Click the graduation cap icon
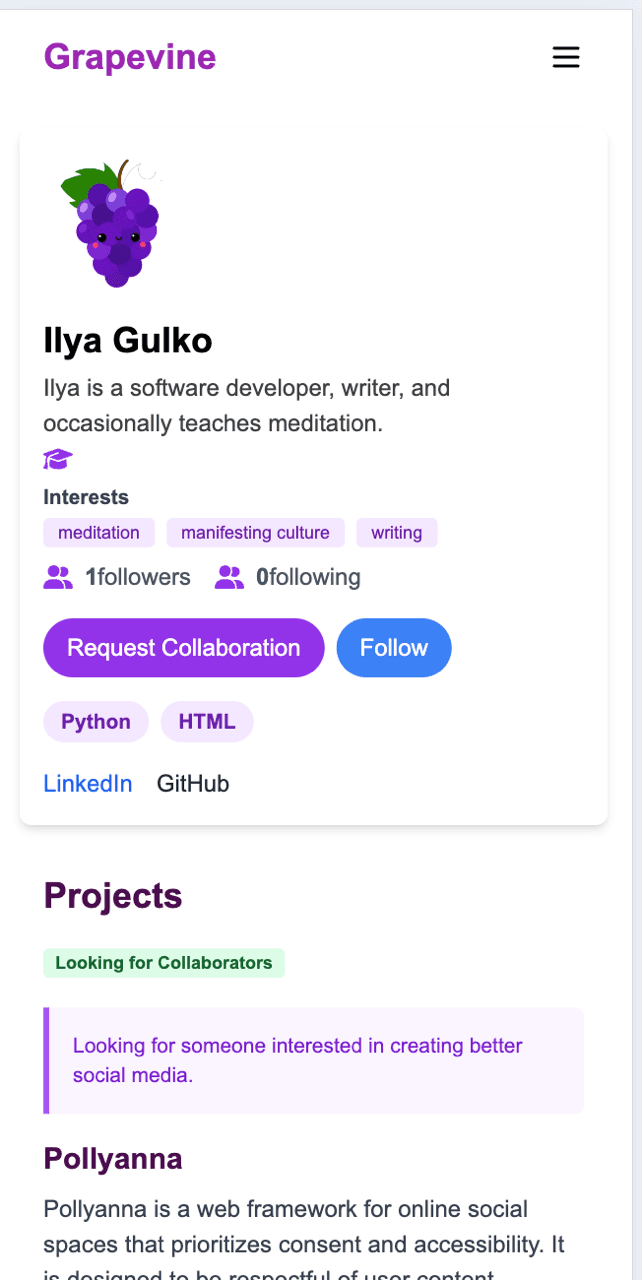Viewport: 642px width, 1280px height. pyautogui.click(x=58, y=460)
